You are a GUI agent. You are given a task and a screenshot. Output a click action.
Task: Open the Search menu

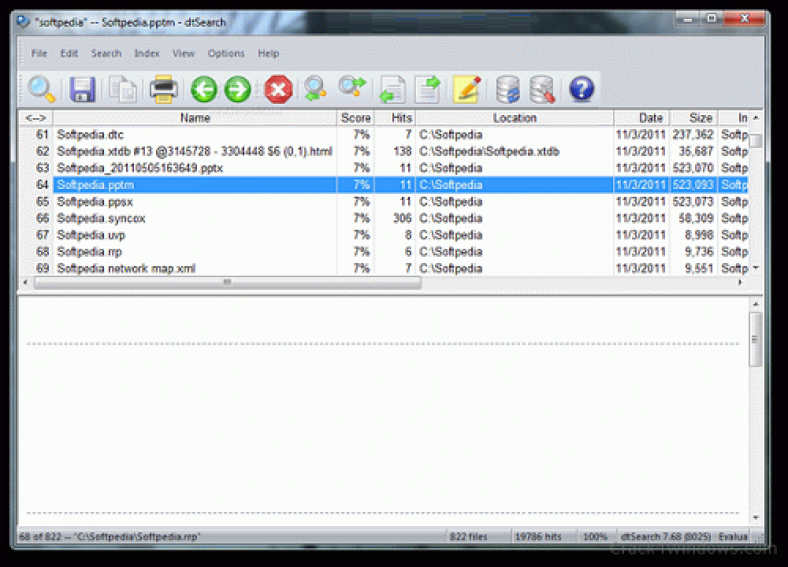point(106,53)
